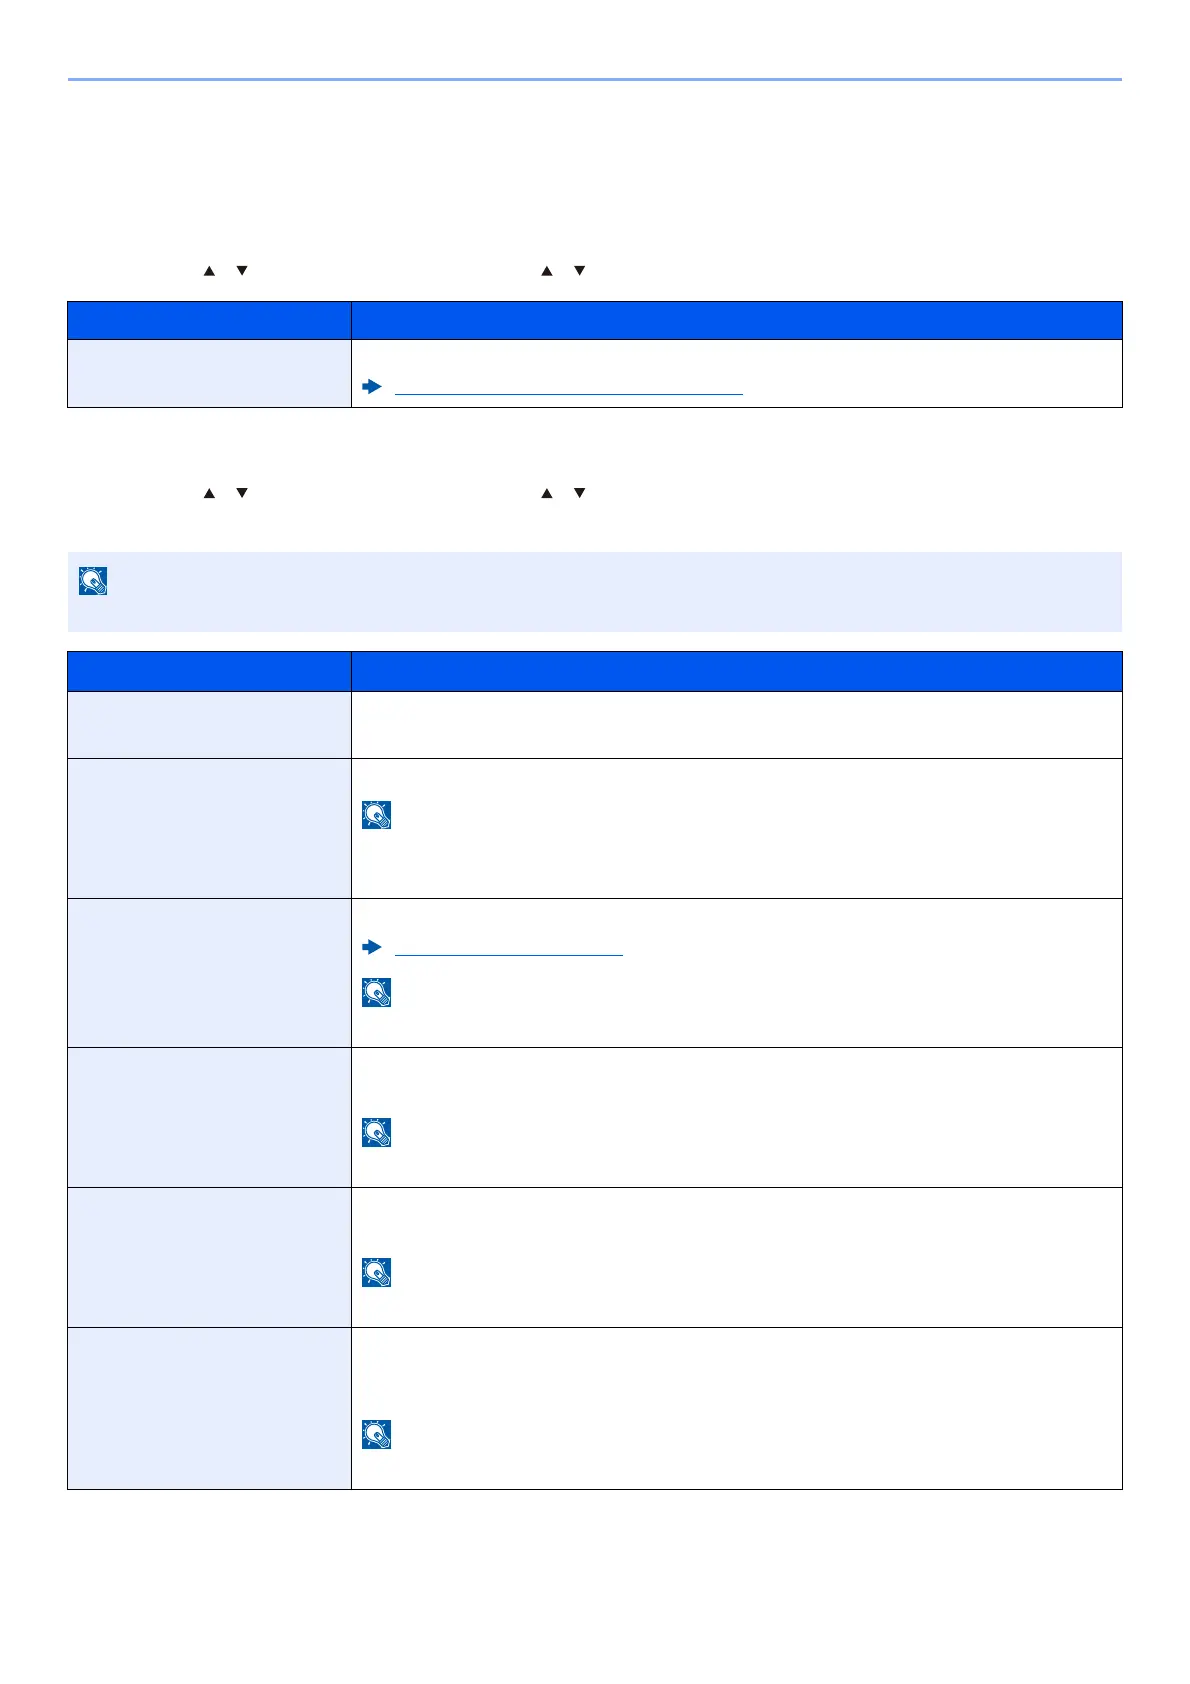Open the underlined reference link in the first table
The height and width of the screenshot is (1684, 1190).
(x=569, y=387)
